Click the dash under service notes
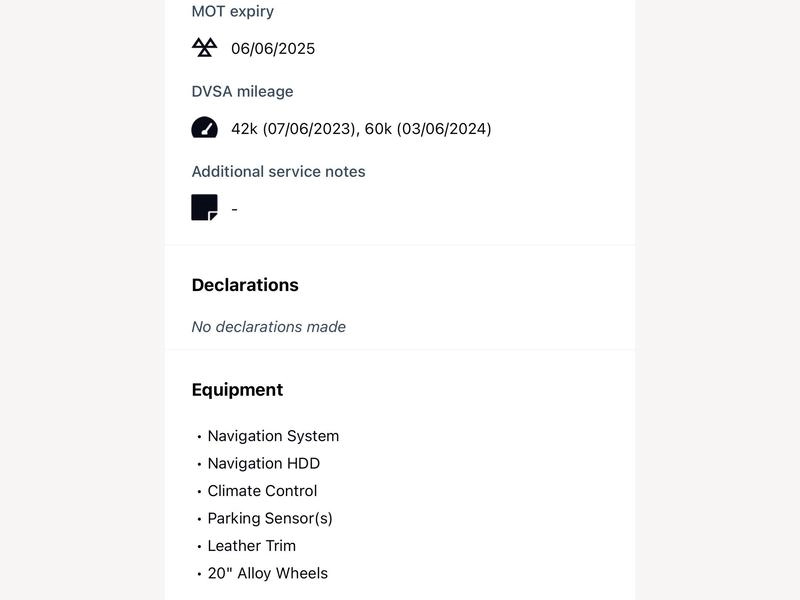This screenshot has width=800, height=600. point(234,209)
